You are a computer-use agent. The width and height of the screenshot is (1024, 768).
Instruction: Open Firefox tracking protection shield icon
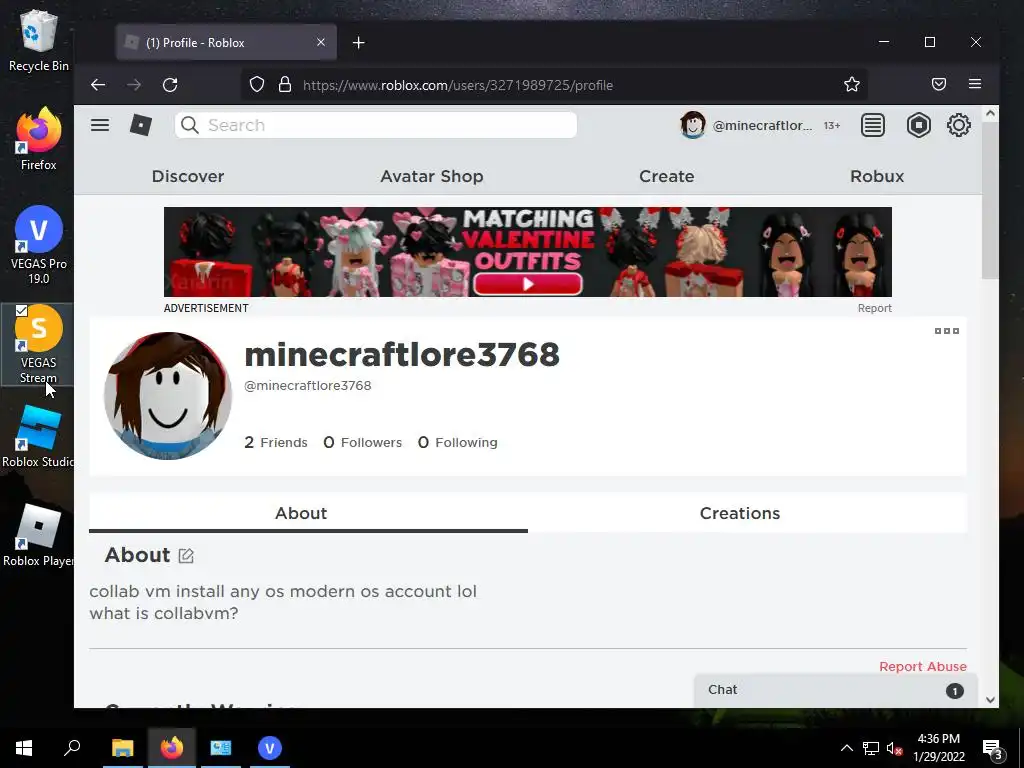pyautogui.click(x=257, y=85)
